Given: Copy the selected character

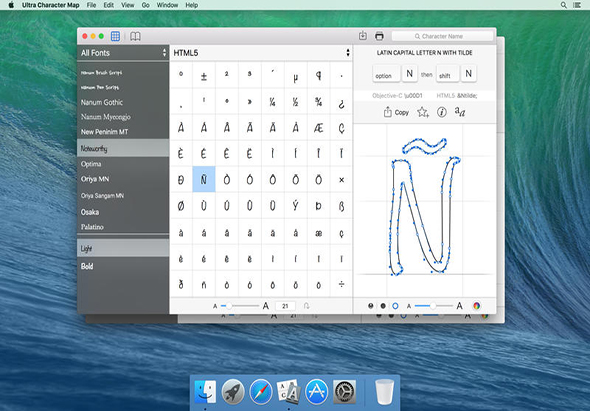Looking at the screenshot, I should tap(396, 112).
